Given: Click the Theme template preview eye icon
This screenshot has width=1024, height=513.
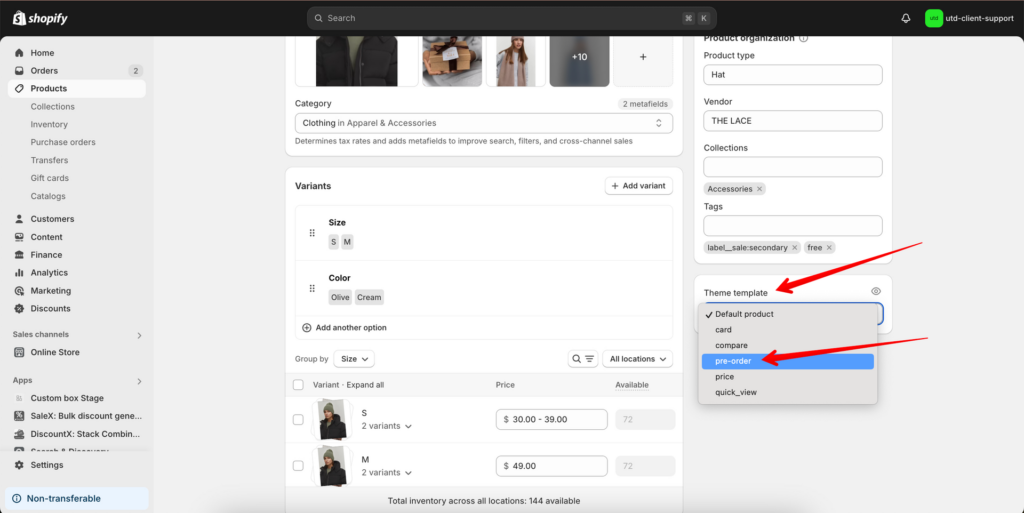Looking at the screenshot, I should 876,292.
